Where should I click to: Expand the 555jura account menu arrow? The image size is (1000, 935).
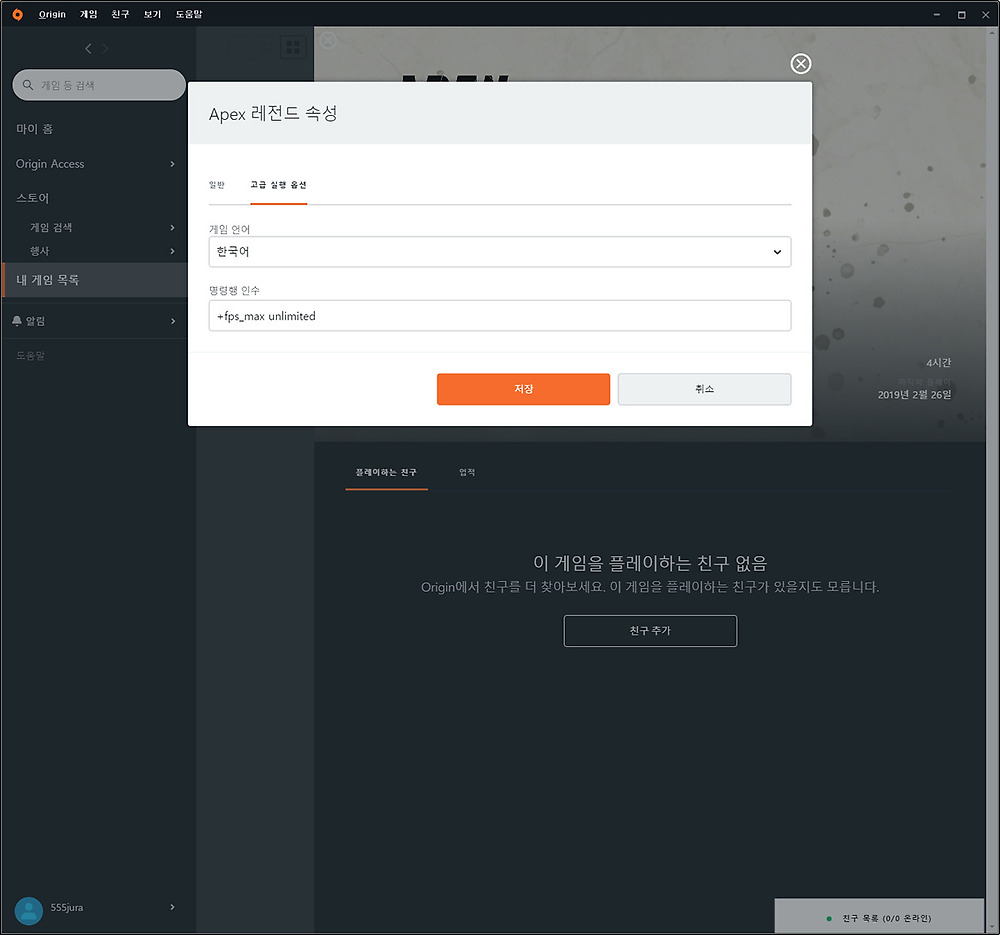[x=172, y=907]
